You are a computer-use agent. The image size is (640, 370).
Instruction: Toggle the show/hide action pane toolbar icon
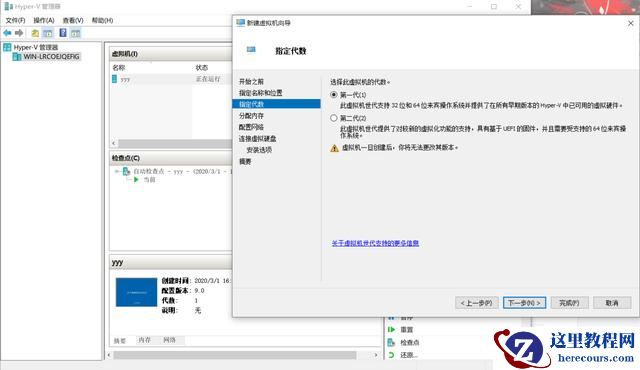click(x=76, y=33)
